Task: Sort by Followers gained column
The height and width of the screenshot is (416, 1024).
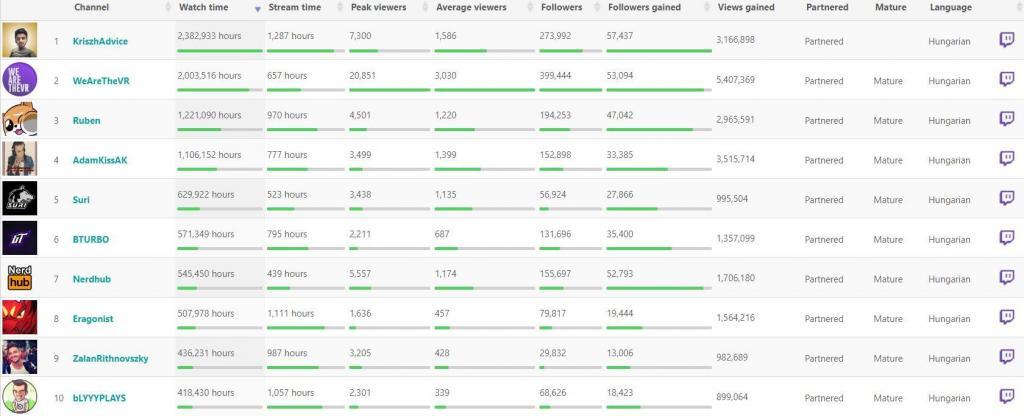Action: coord(644,8)
